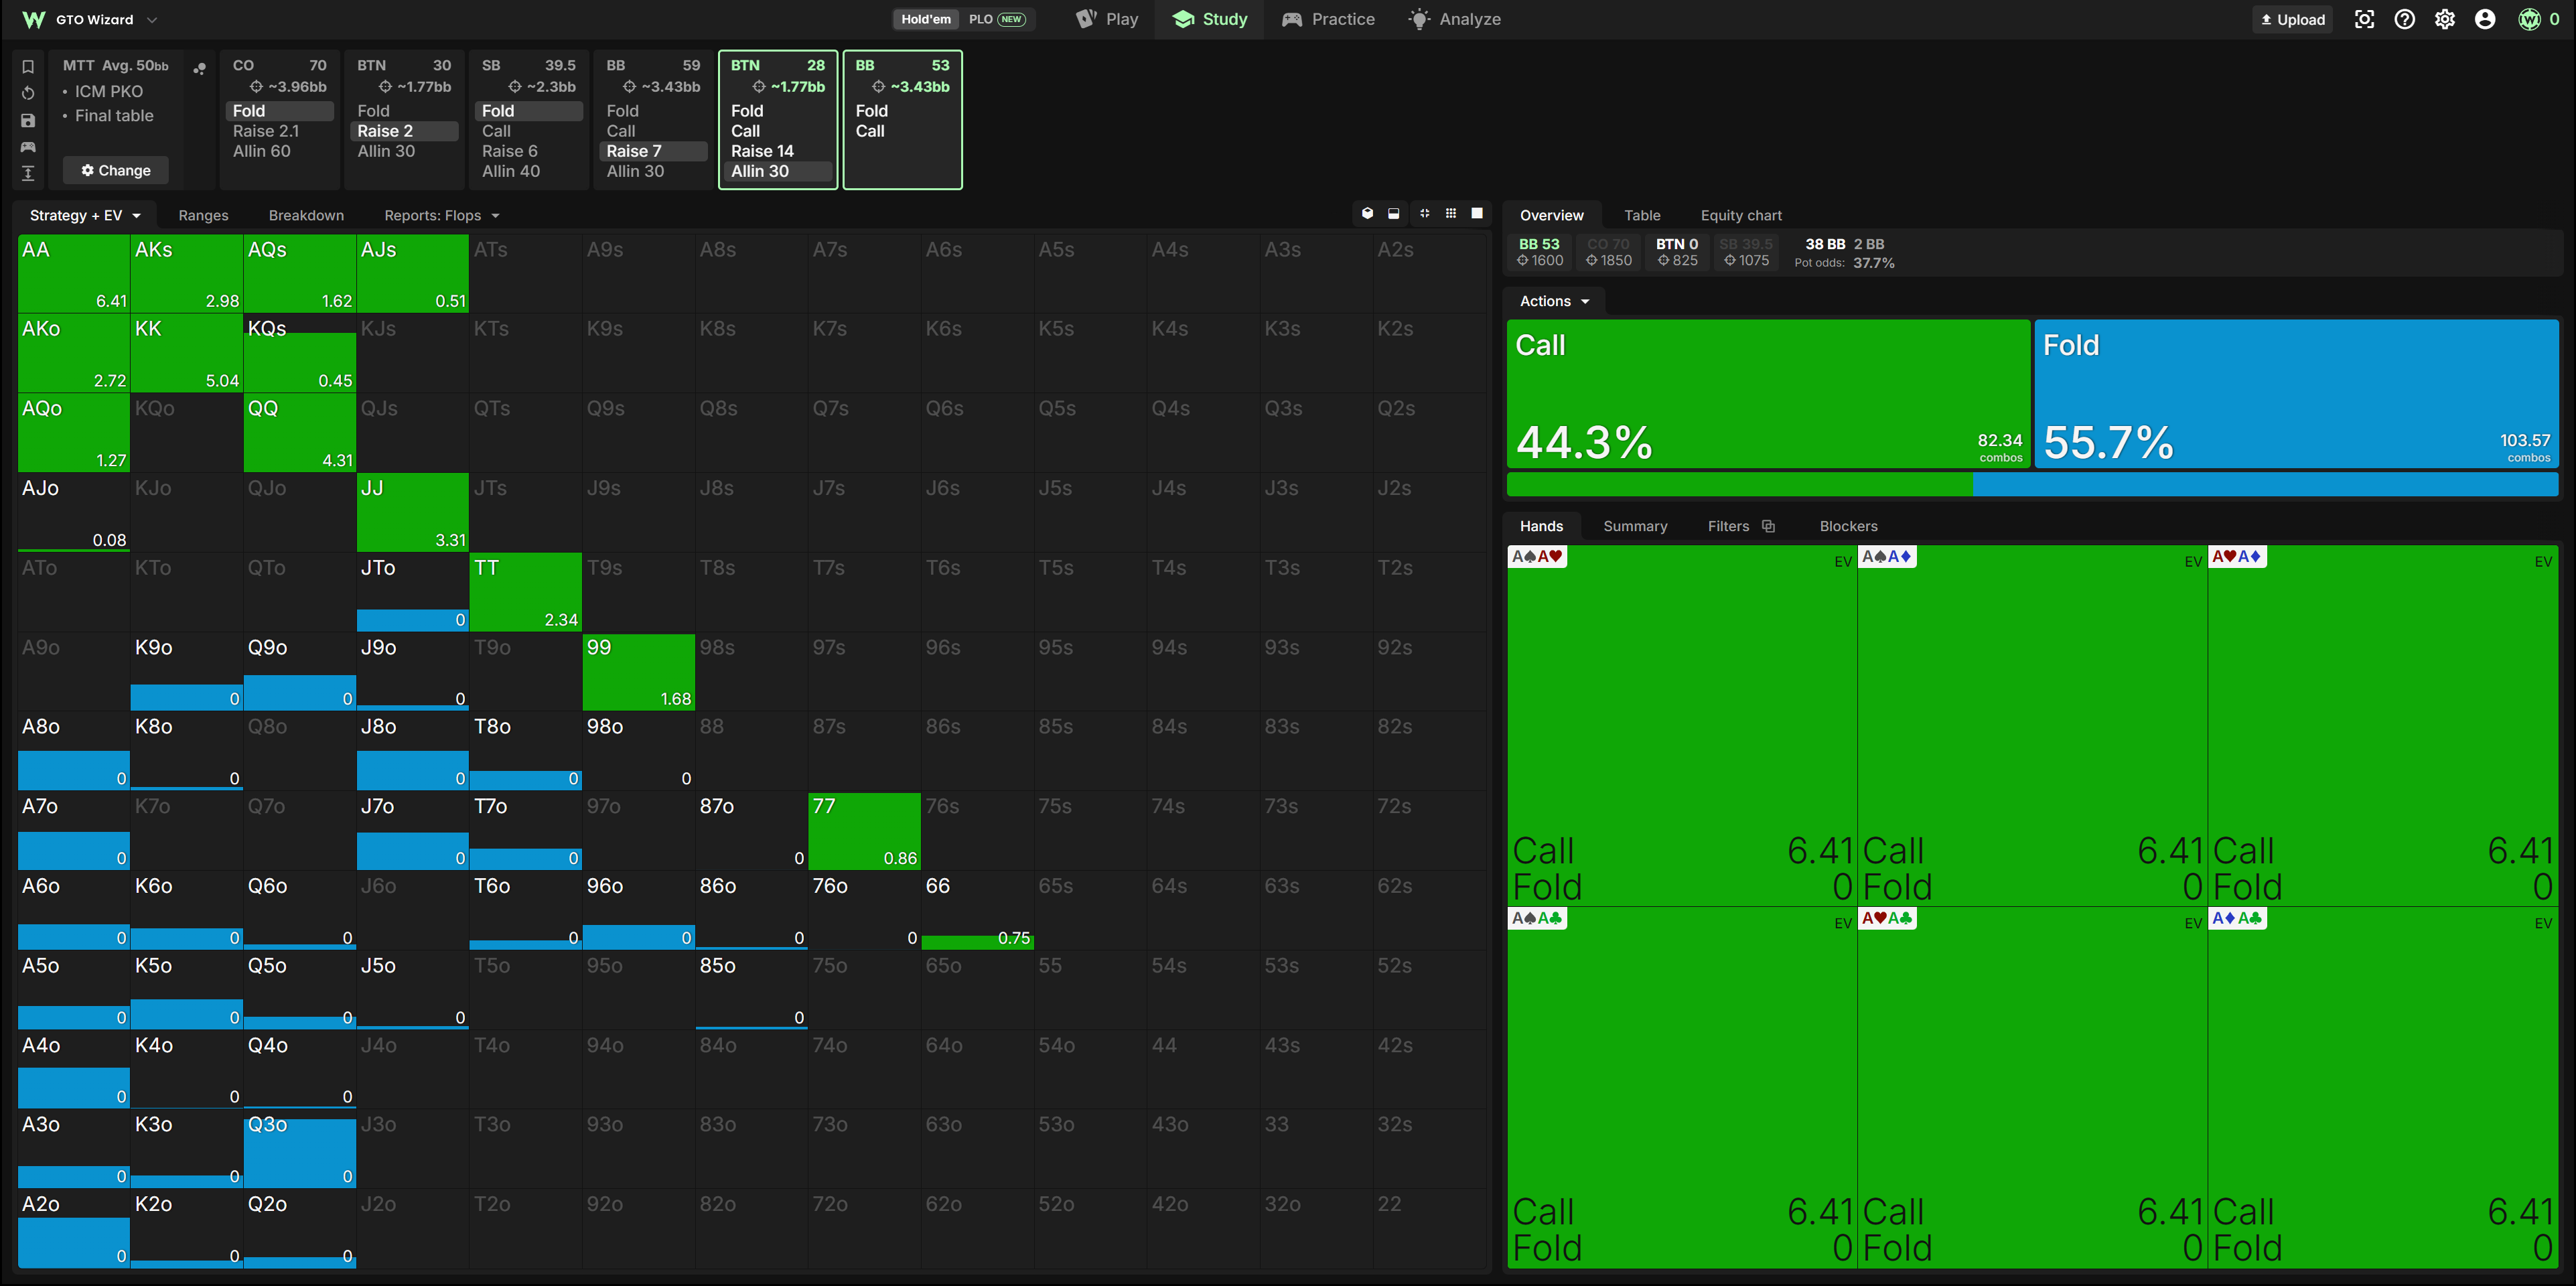Click the bookmark icon in left sidebar

(28, 67)
